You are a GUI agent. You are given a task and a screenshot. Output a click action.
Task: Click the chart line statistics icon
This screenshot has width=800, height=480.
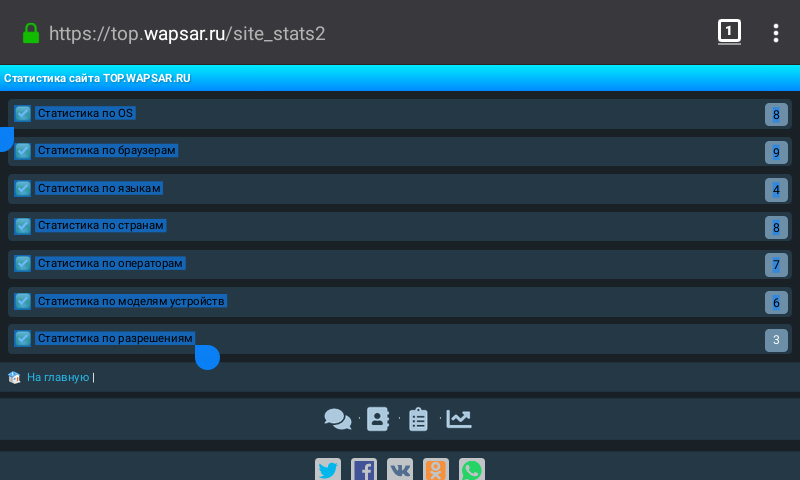click(x=459, y=420)
